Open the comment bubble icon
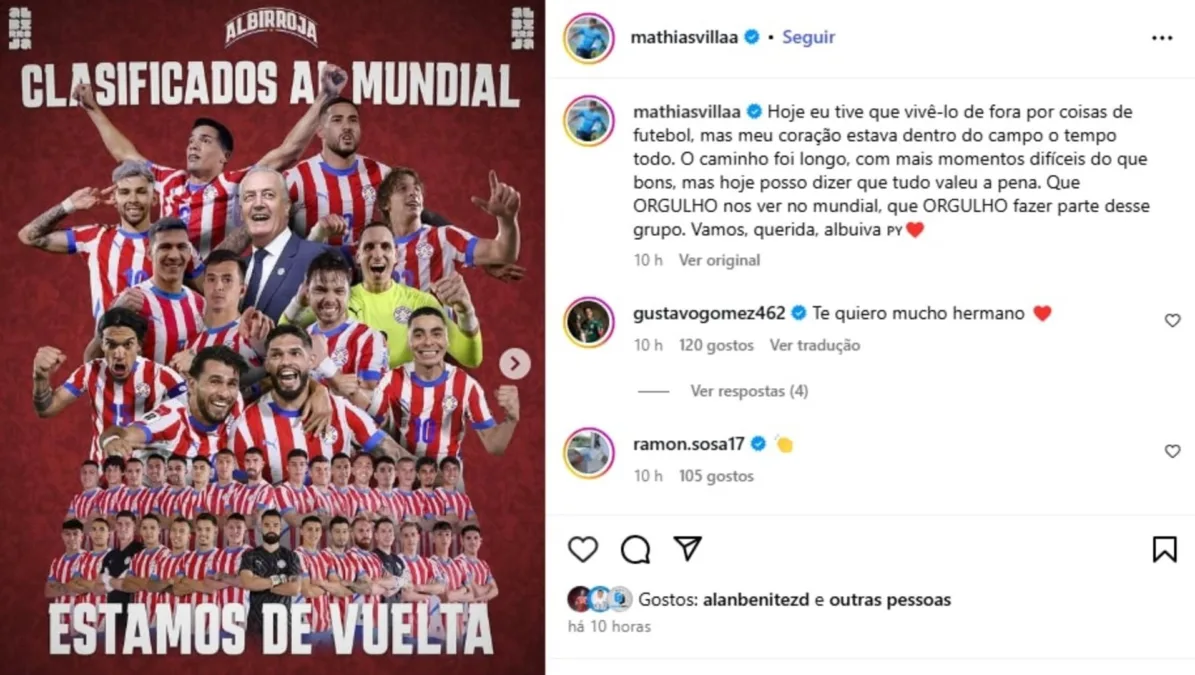Screen dimensions: 1195x675 [635, 549]
